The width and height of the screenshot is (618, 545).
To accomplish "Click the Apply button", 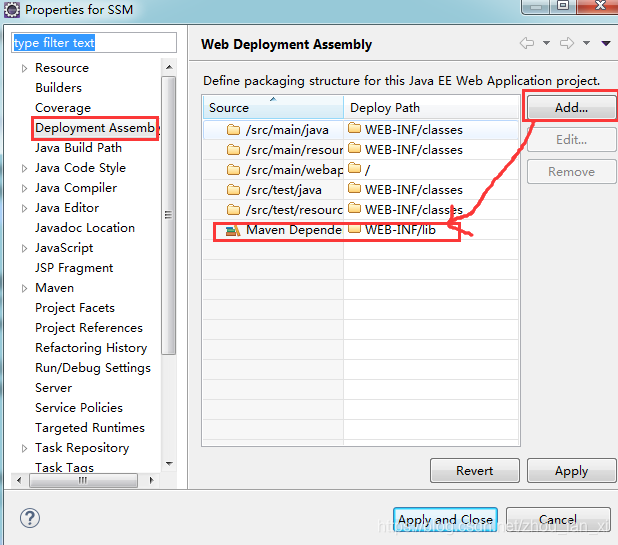I will 571,471.
